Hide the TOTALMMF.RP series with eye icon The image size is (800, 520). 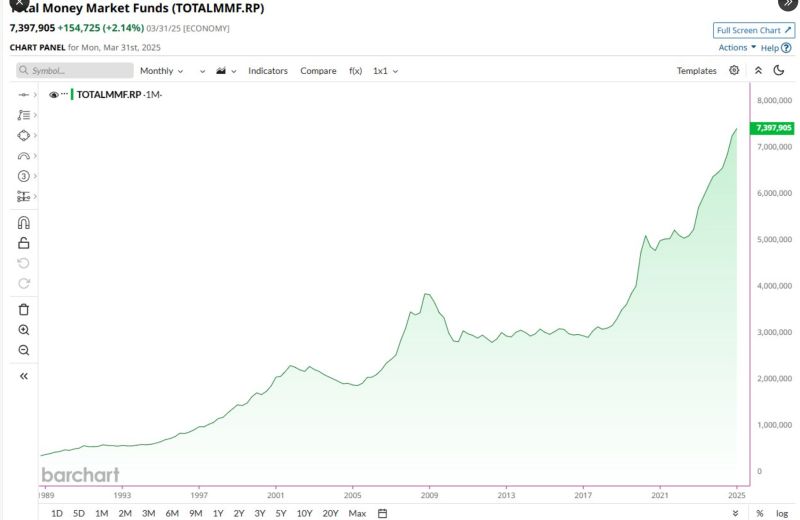tap(53, 94)
